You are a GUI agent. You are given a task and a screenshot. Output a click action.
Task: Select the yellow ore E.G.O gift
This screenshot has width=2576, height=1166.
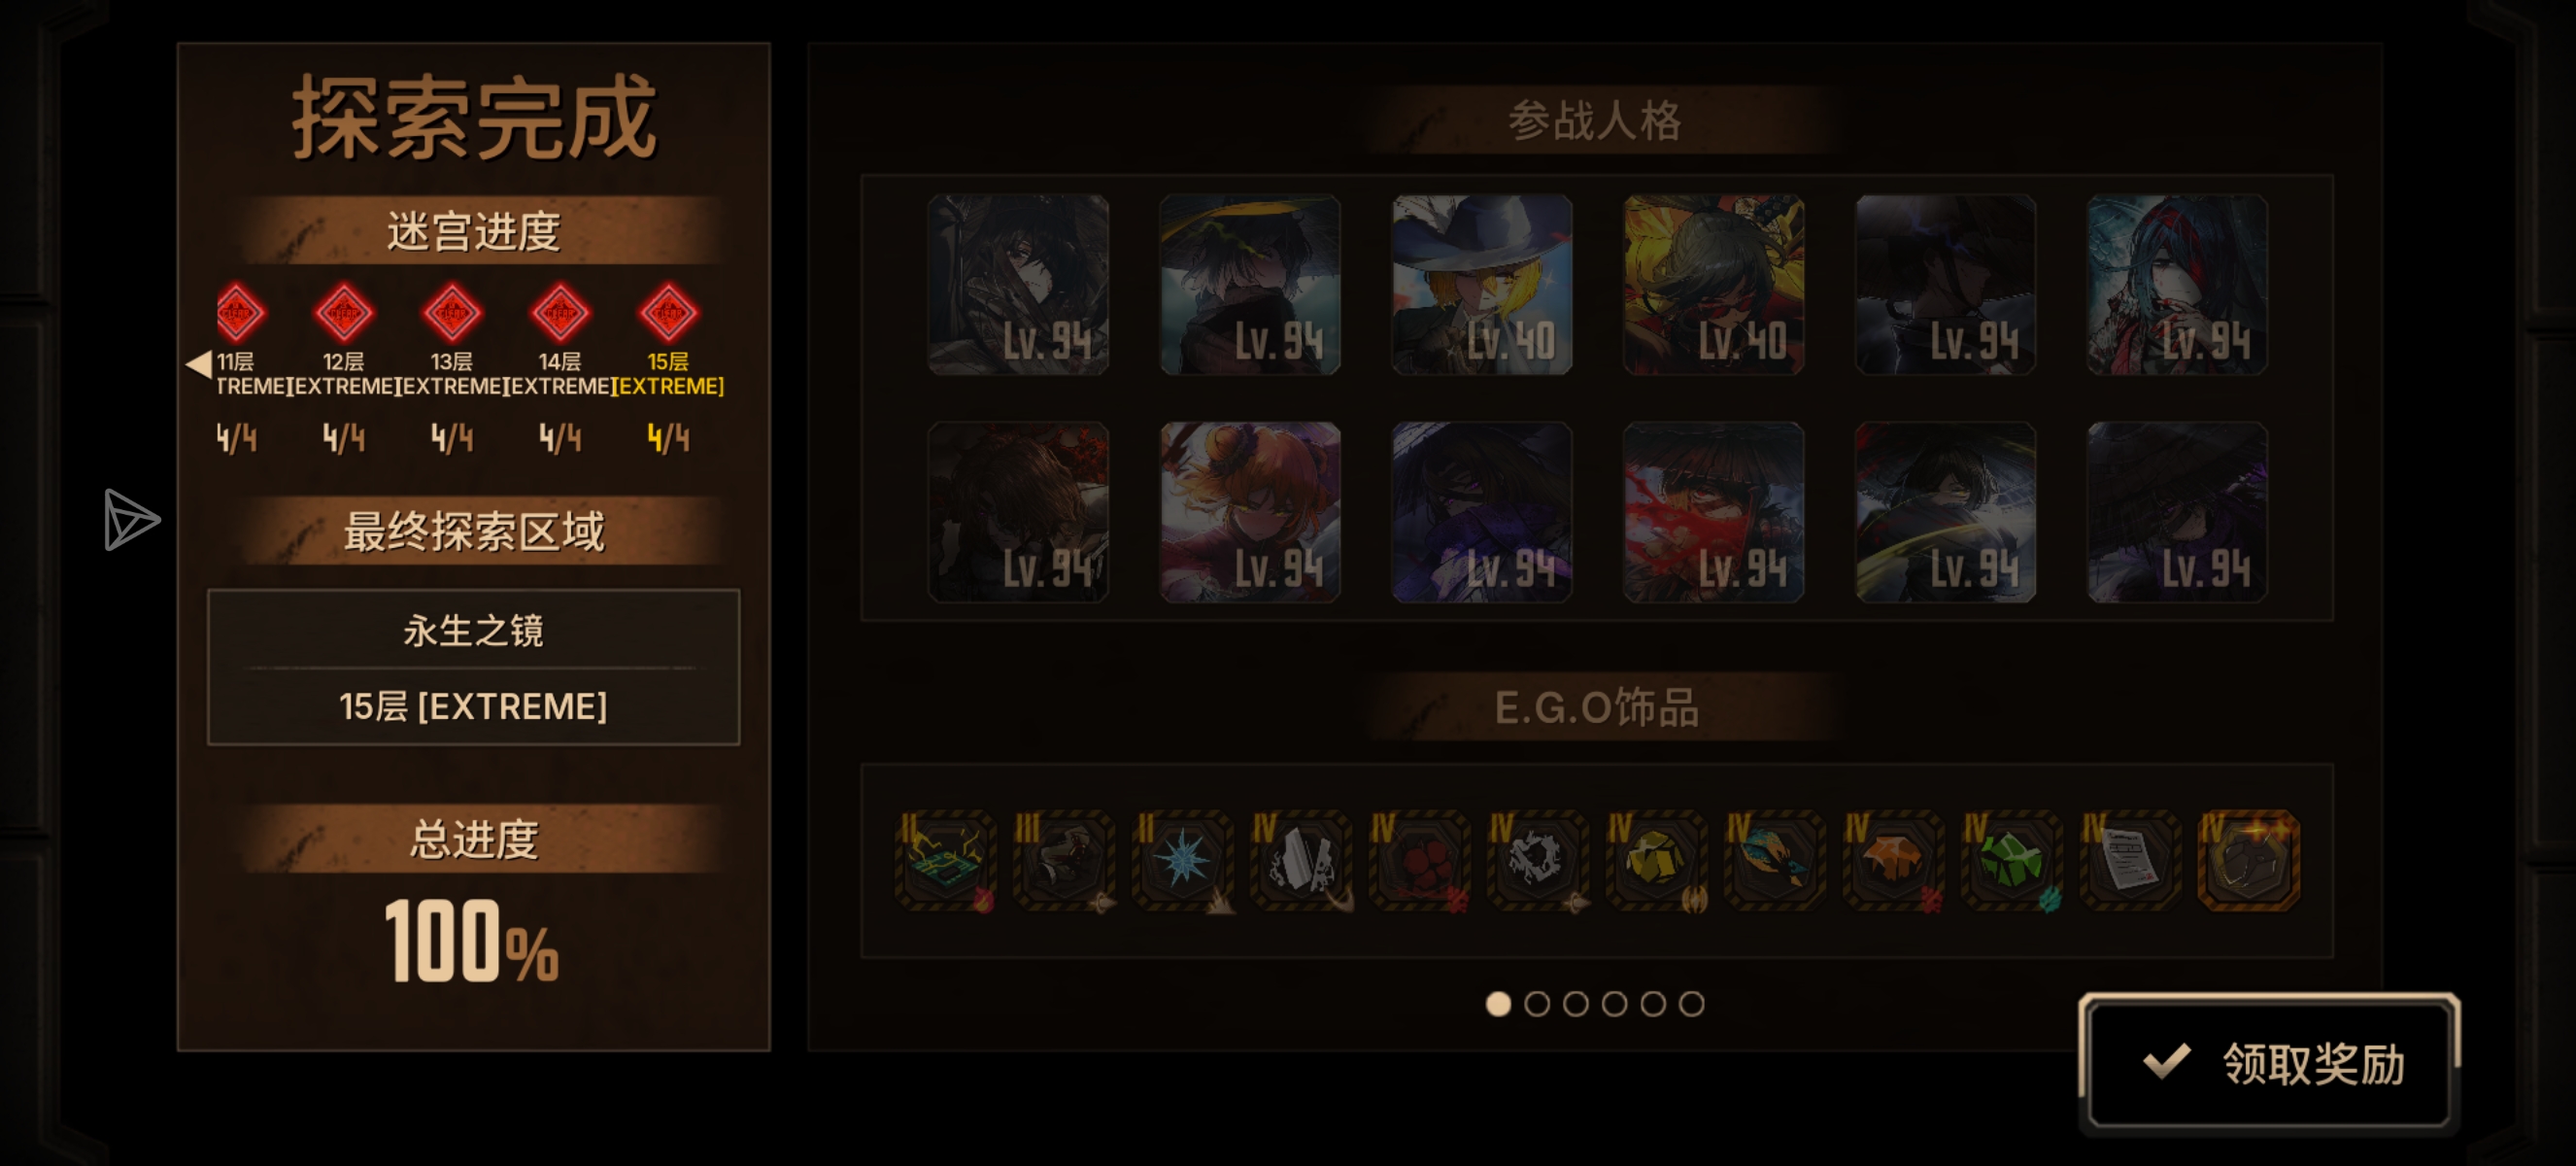1656,860
